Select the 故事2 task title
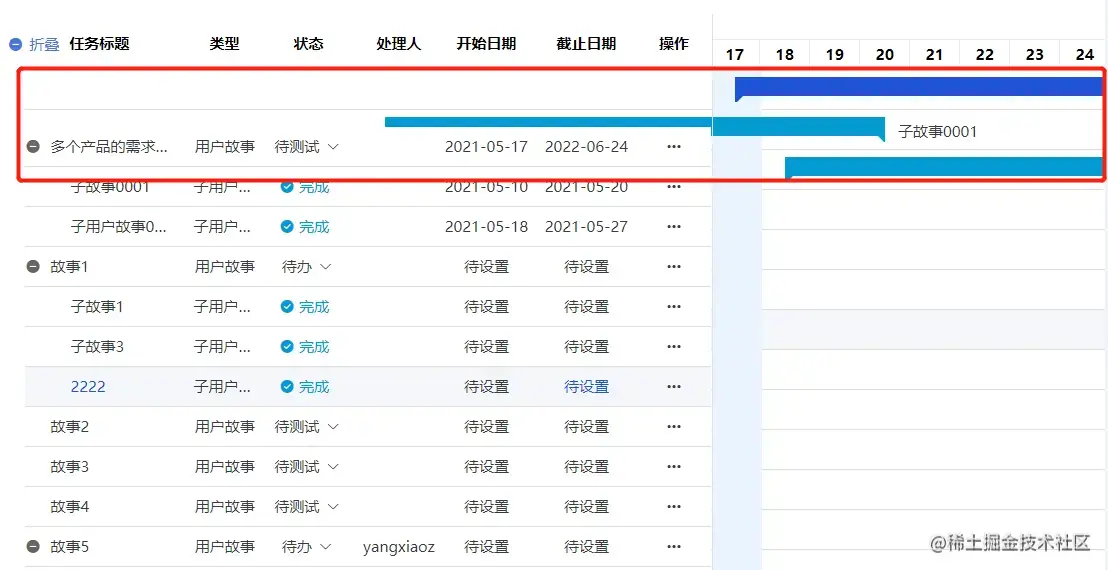Viewport: 1108px width, 570px height. click(x=69, y=427)
